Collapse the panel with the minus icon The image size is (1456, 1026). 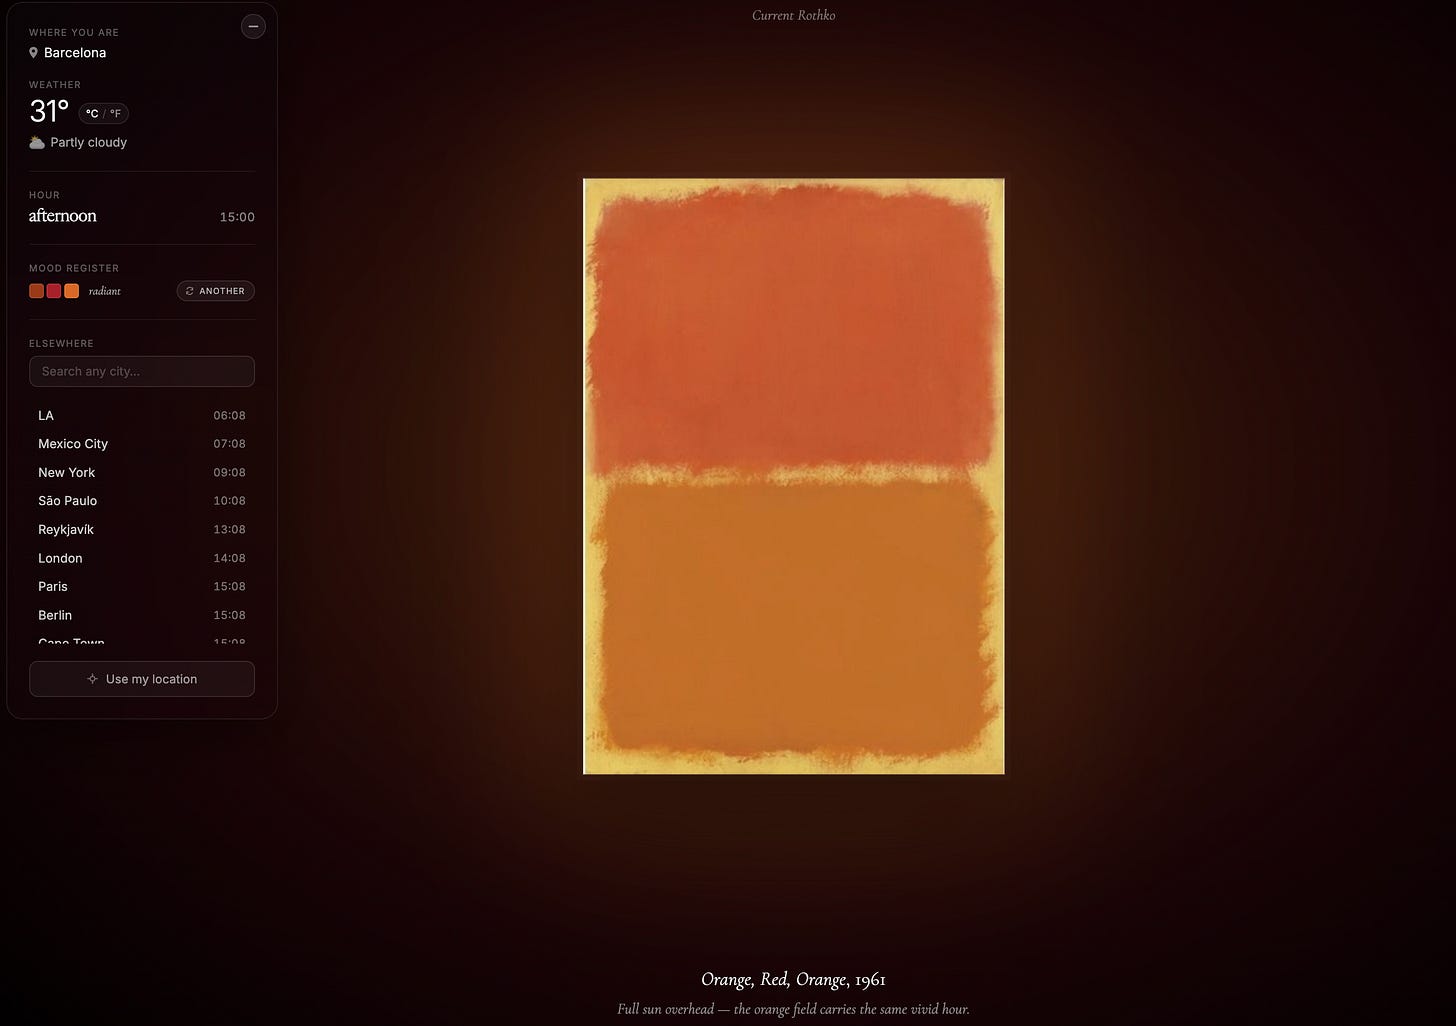pyautogui.click(x=253, y=27)
